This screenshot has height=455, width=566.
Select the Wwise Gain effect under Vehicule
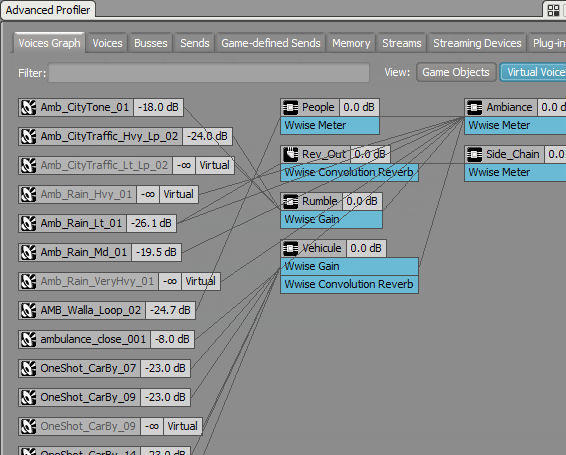click(x=349, y=266)
